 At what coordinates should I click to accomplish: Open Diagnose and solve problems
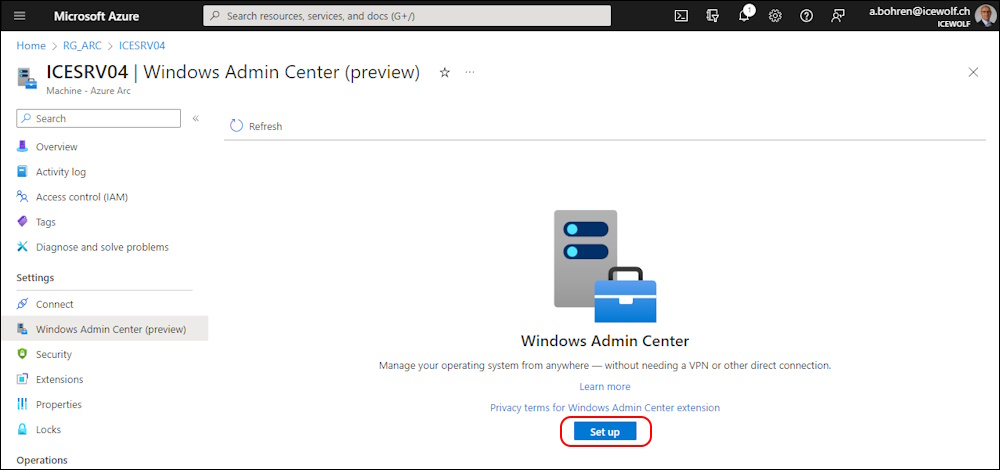pos(104,247)
